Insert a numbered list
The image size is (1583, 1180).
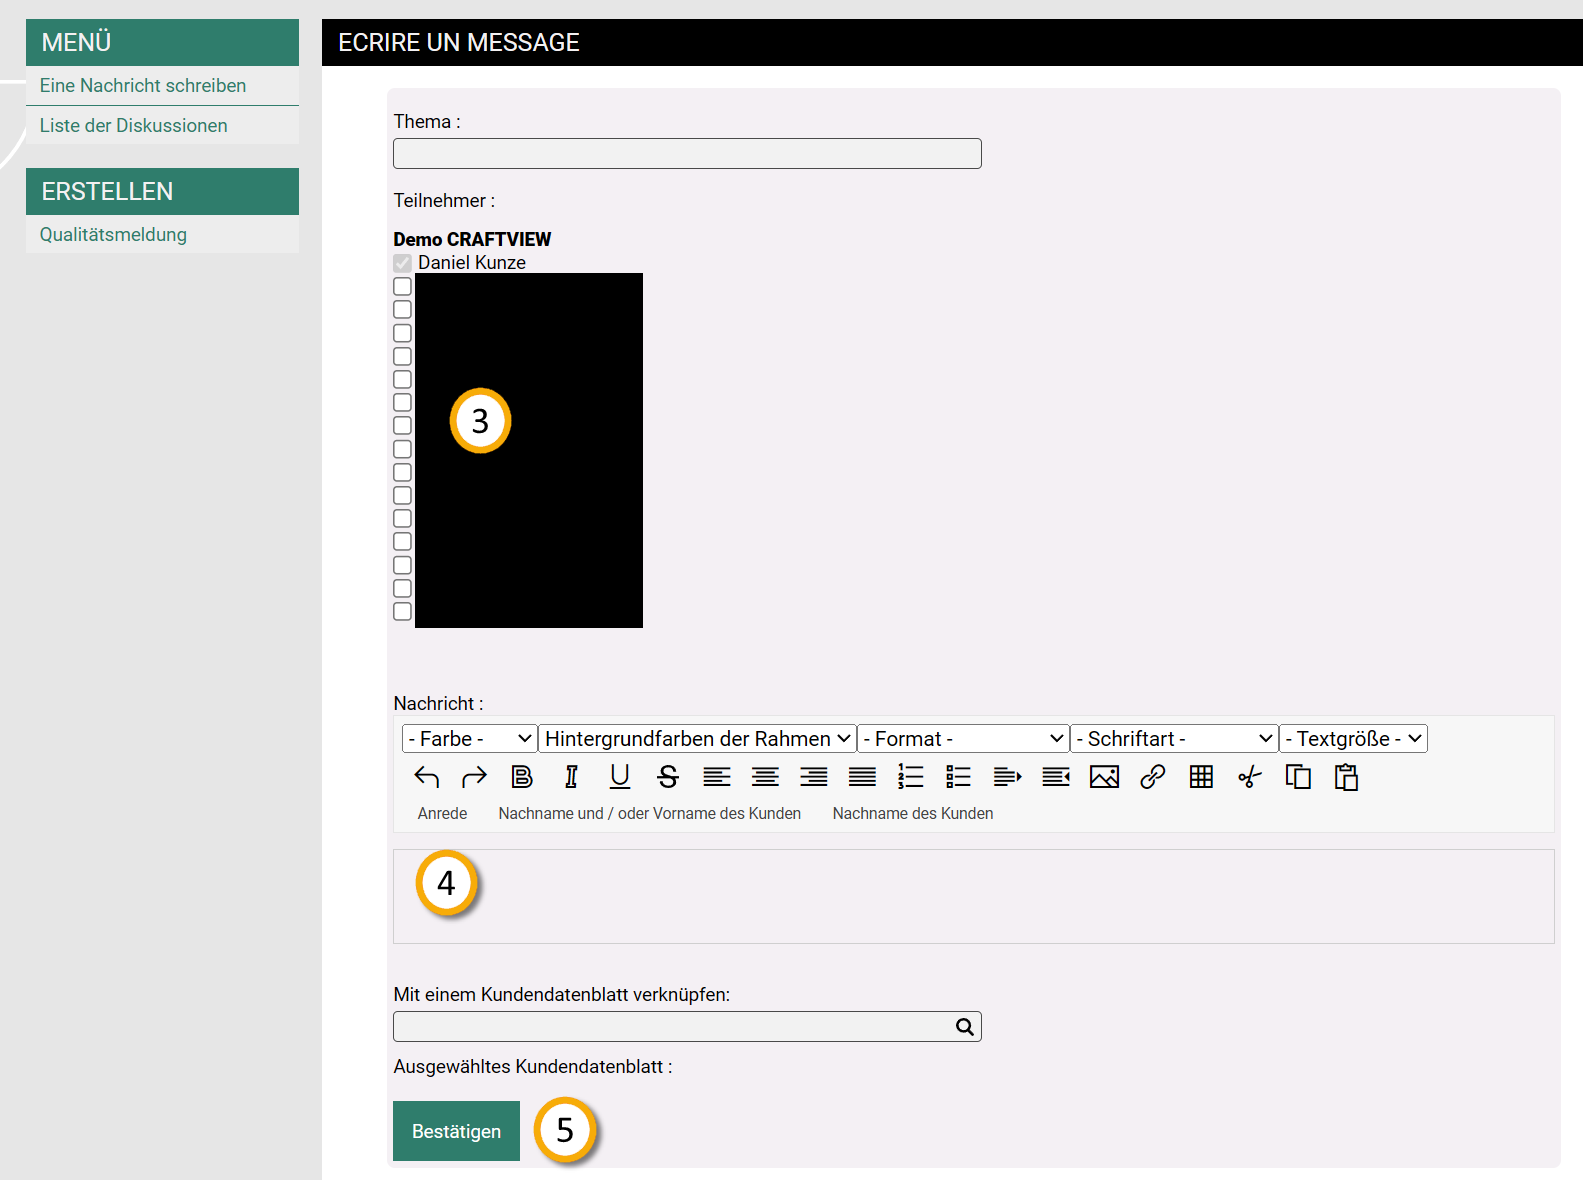(910, 777)
